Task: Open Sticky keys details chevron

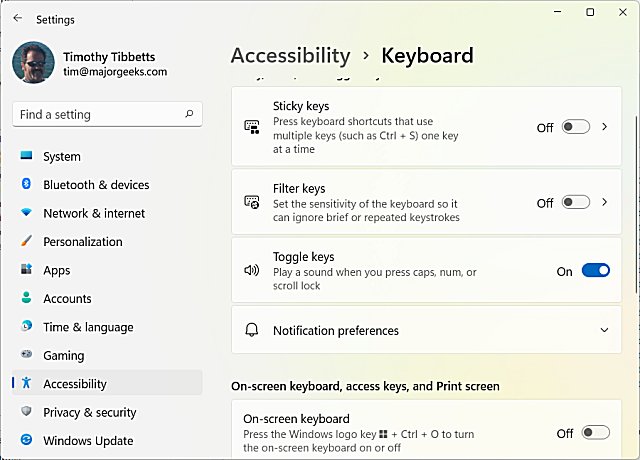Action: click(605, 127)
